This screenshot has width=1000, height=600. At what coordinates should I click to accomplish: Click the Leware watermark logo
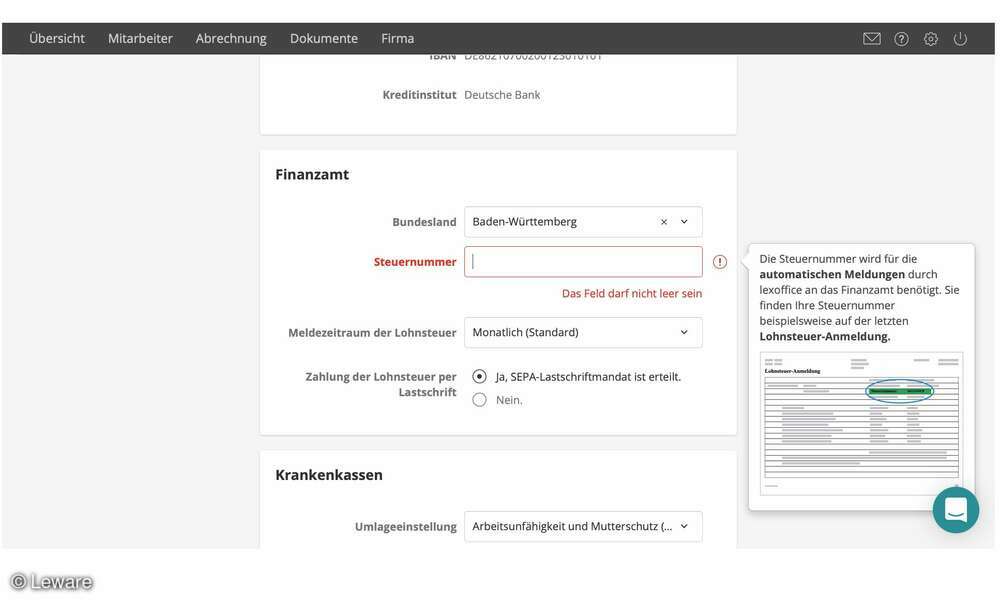[50, 581]
